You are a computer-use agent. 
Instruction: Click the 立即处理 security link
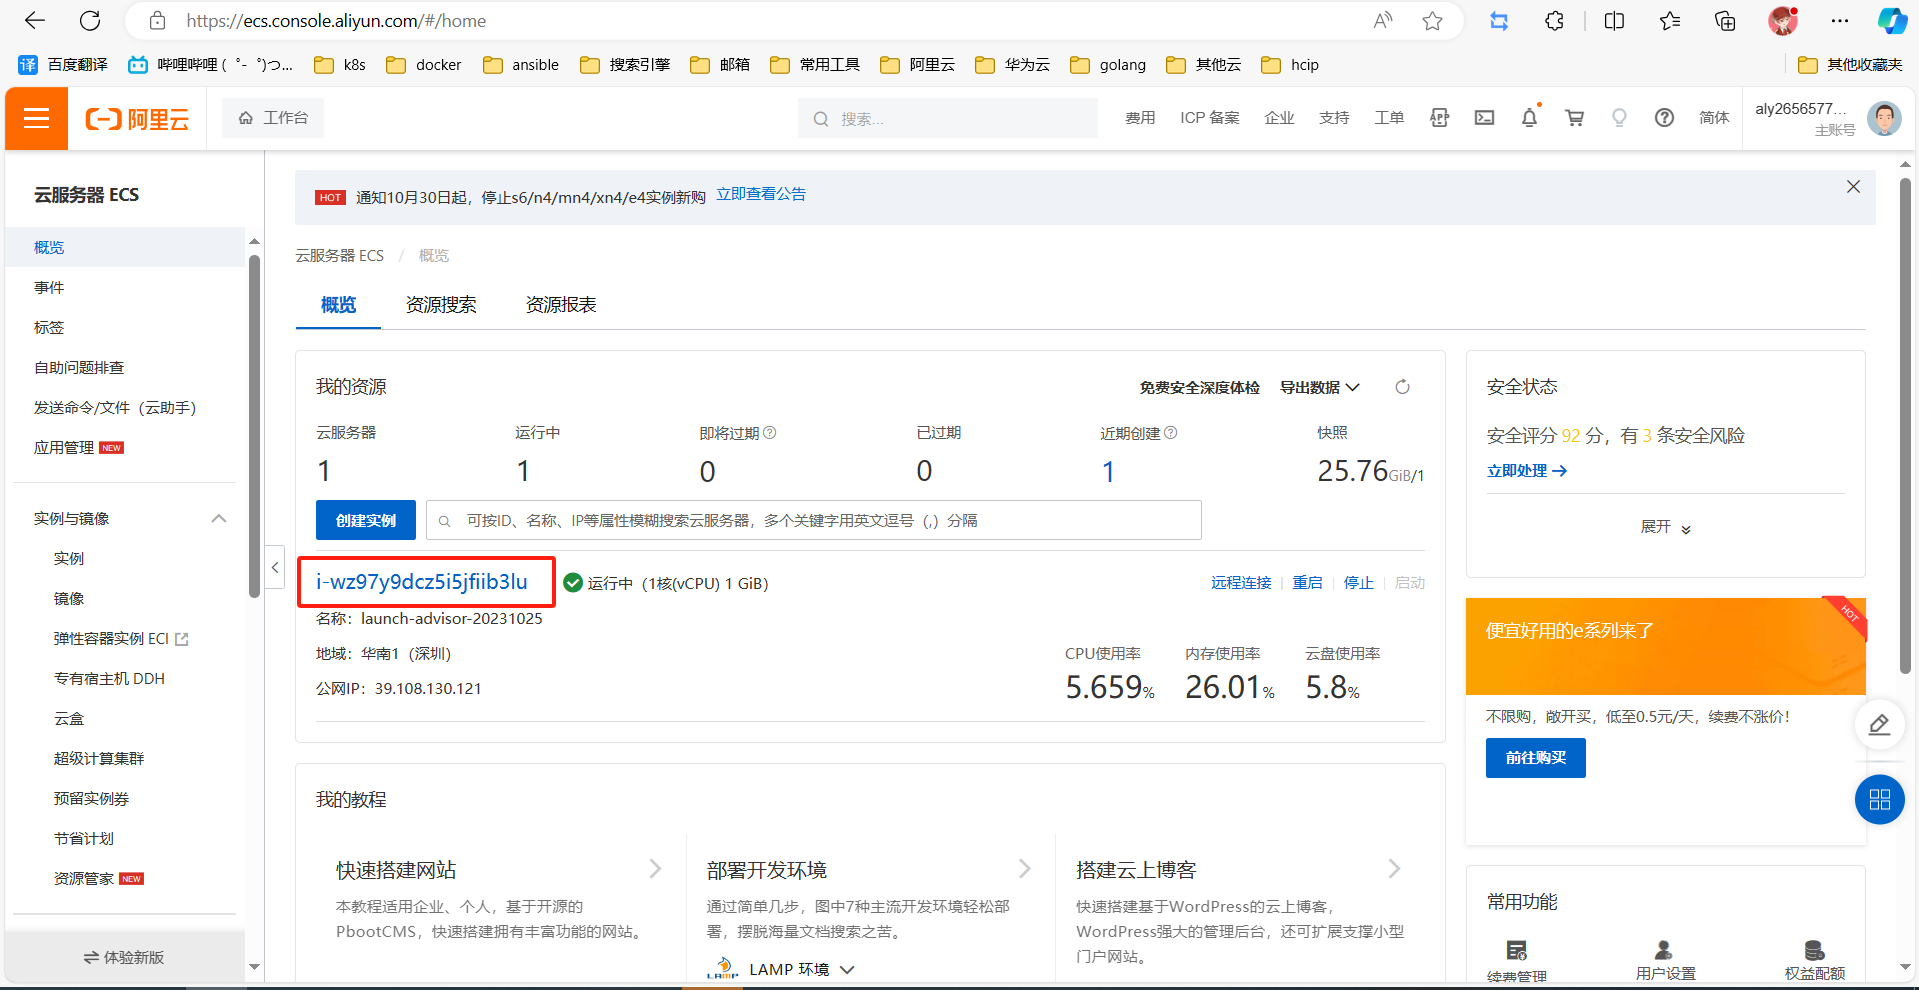pyautogui.click(x=1526, y=471)
